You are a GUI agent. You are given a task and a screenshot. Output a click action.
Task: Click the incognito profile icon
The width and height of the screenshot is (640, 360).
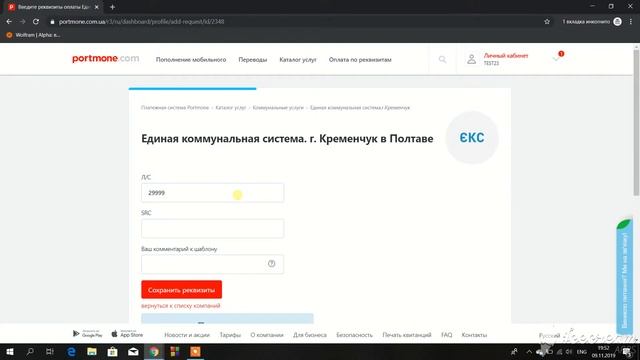pyautogui.click(x=618, y=22)
